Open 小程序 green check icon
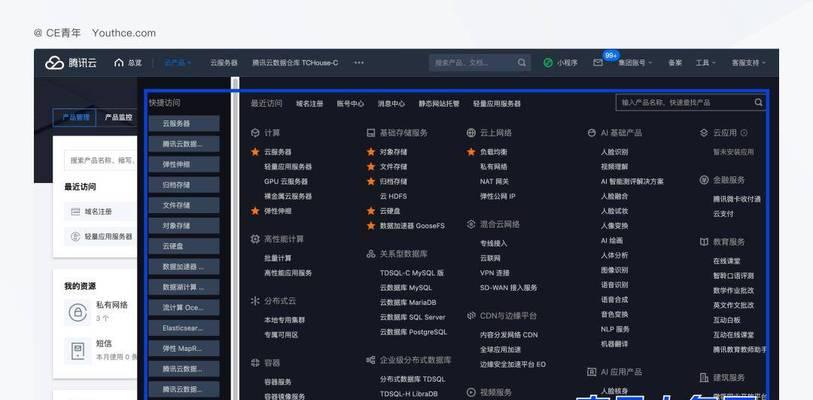 548,63
